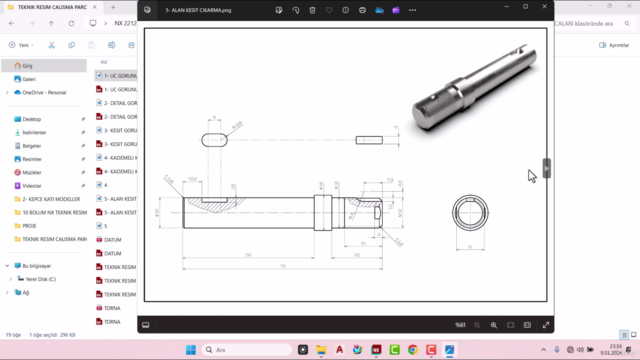Toggle the filmstrip at the bottom-left of Photos
Screen dimensions: 640x360
(x=146, y=325)
